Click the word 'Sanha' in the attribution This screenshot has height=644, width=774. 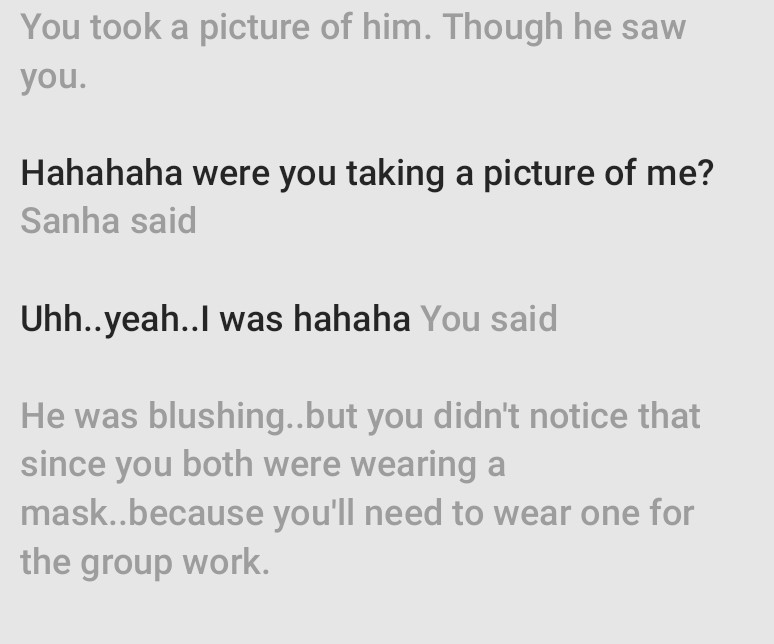[x=70, y=221]
